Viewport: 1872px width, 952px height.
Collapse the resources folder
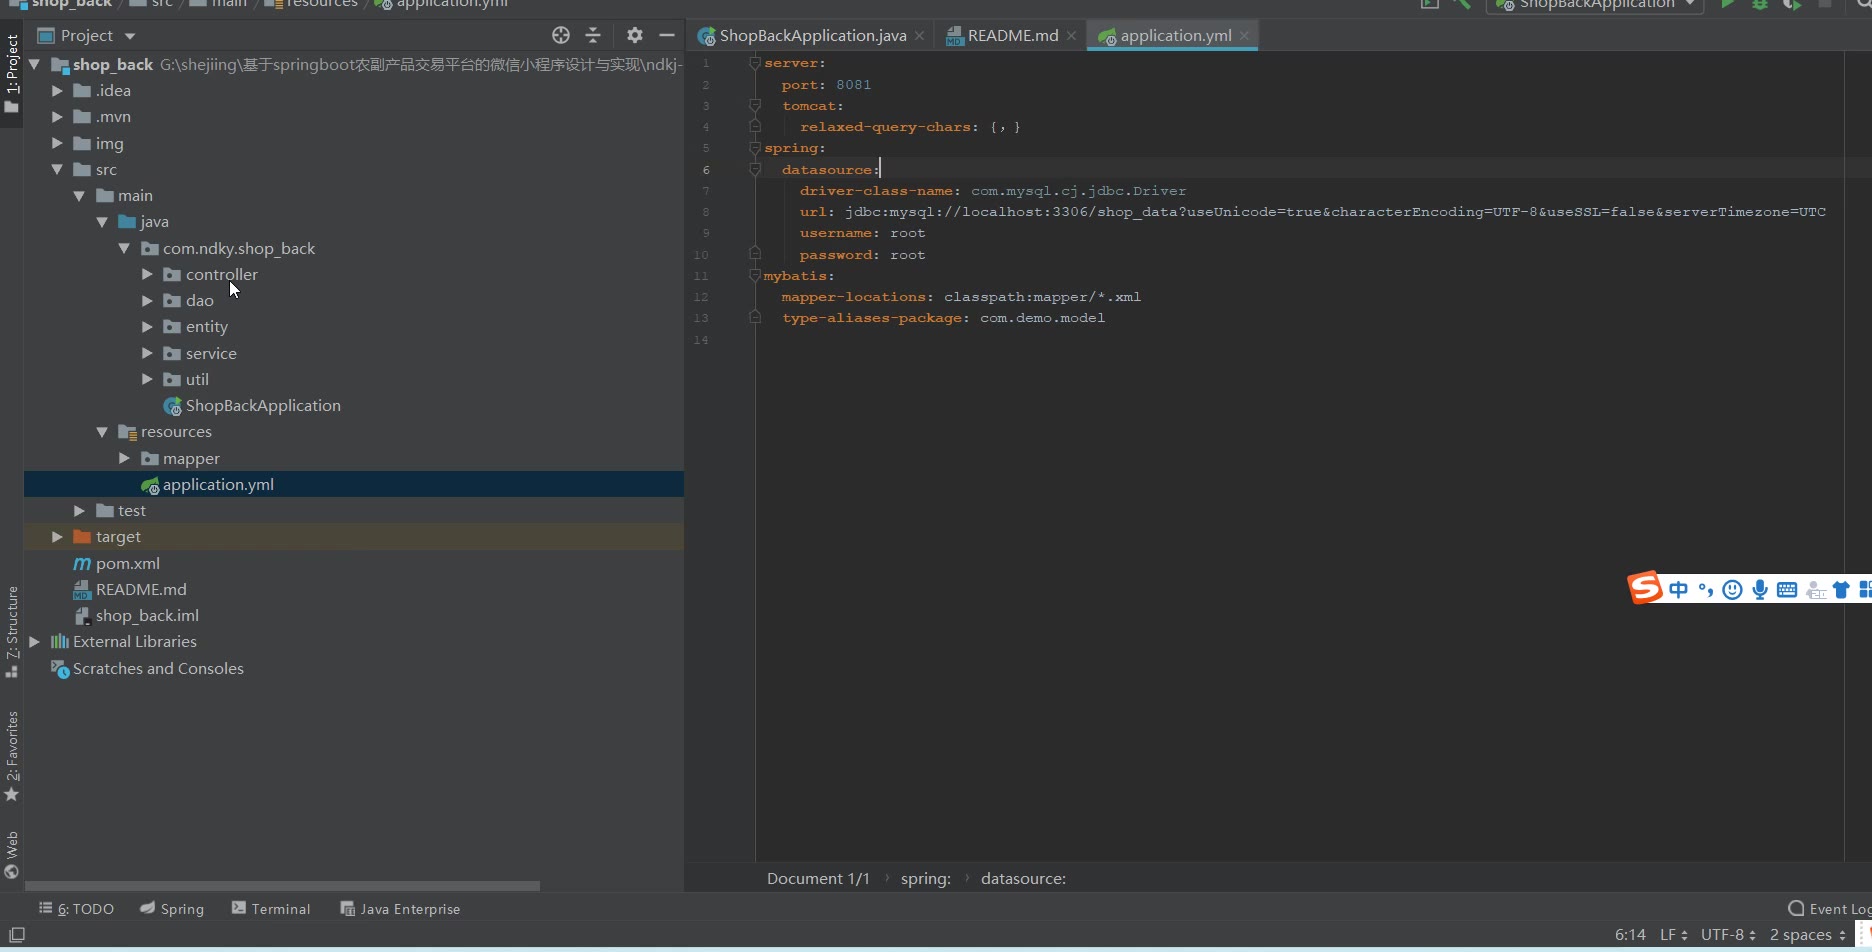coord(102,432)
